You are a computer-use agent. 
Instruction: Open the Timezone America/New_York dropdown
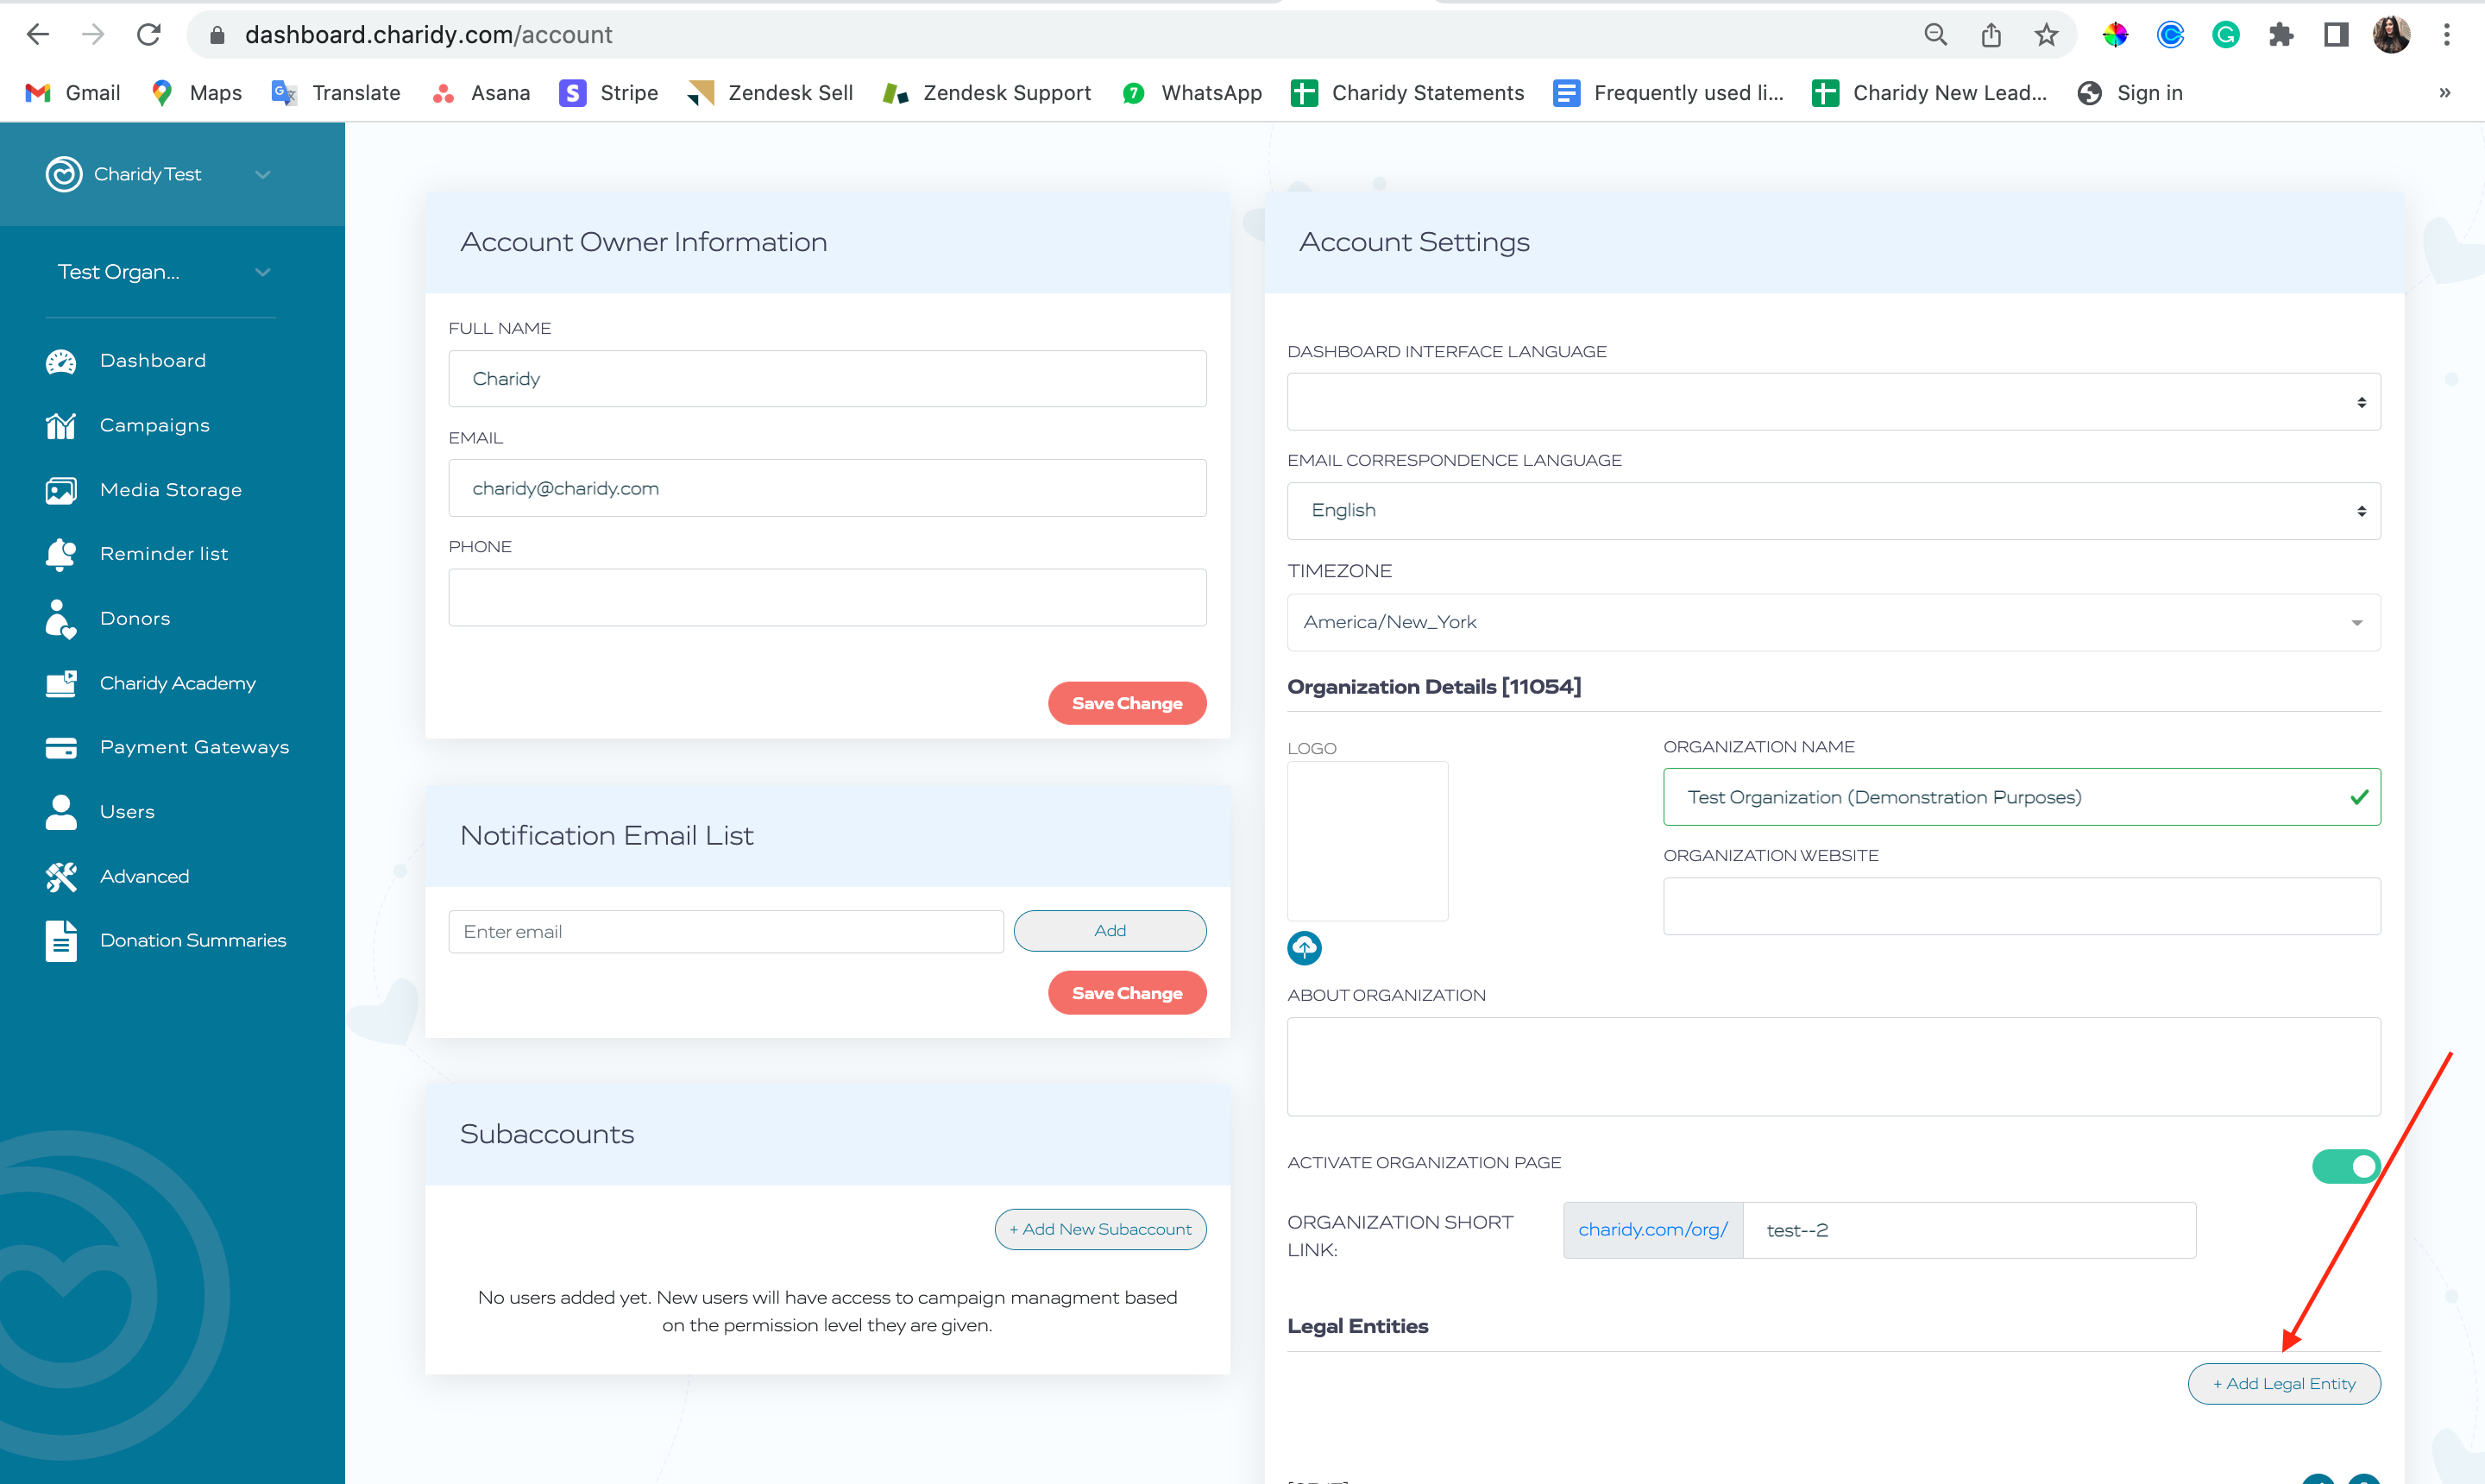[1833, 622]
